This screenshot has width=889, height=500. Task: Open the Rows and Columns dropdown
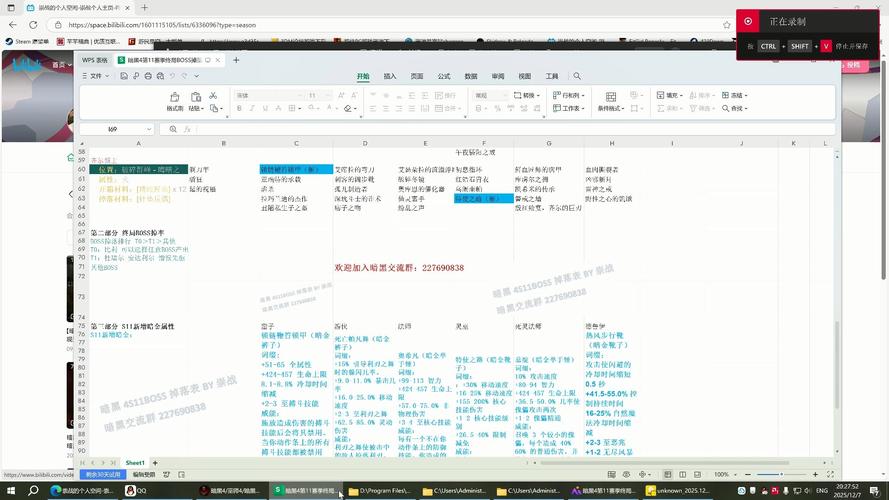click(569, 95)
